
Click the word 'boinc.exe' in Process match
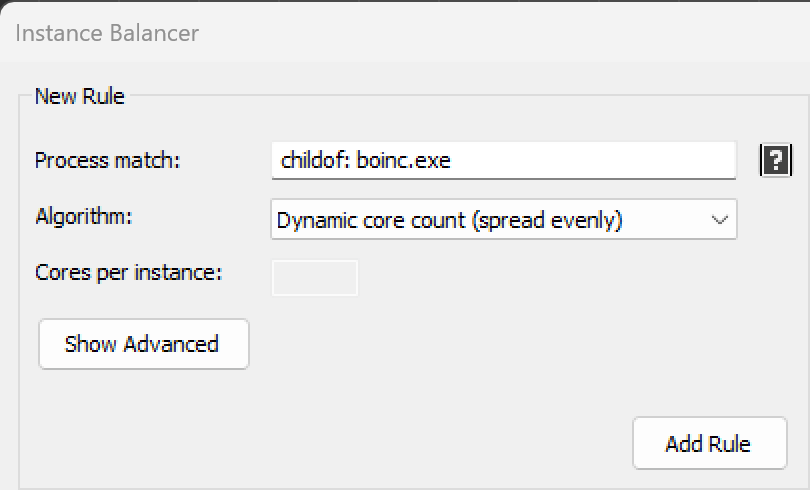[403, 161]
